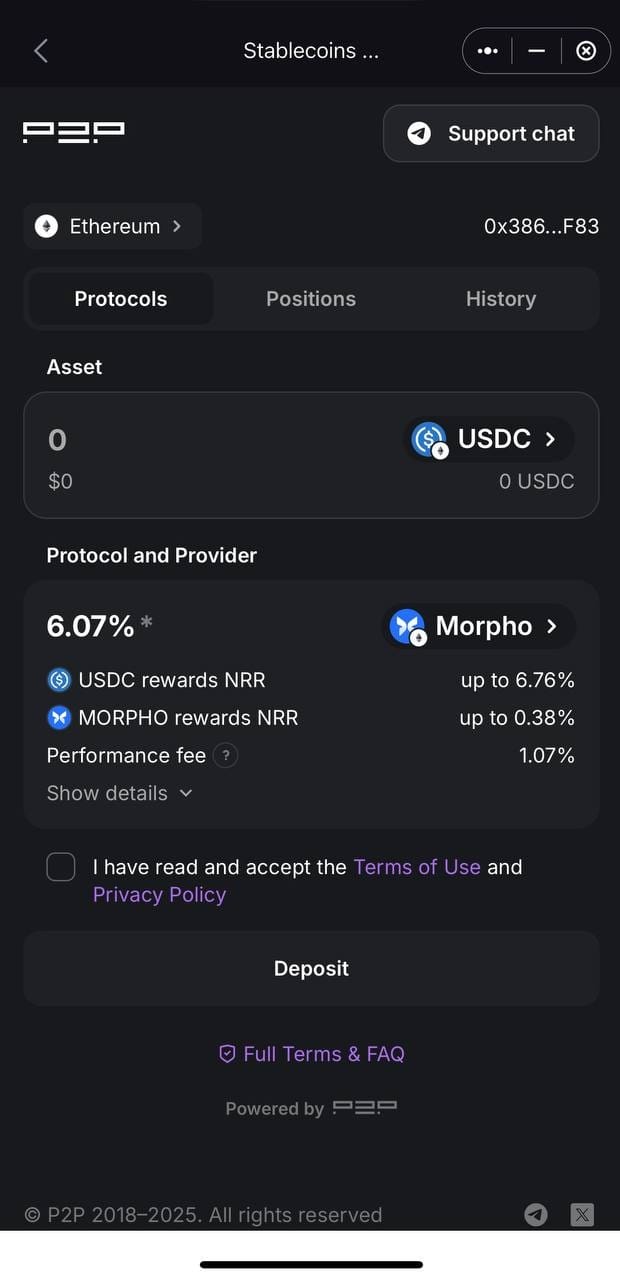Click the USDC rewards NRR coin icon
The height and width of the screenshot is (1280, 620).
tap(59, 680)
